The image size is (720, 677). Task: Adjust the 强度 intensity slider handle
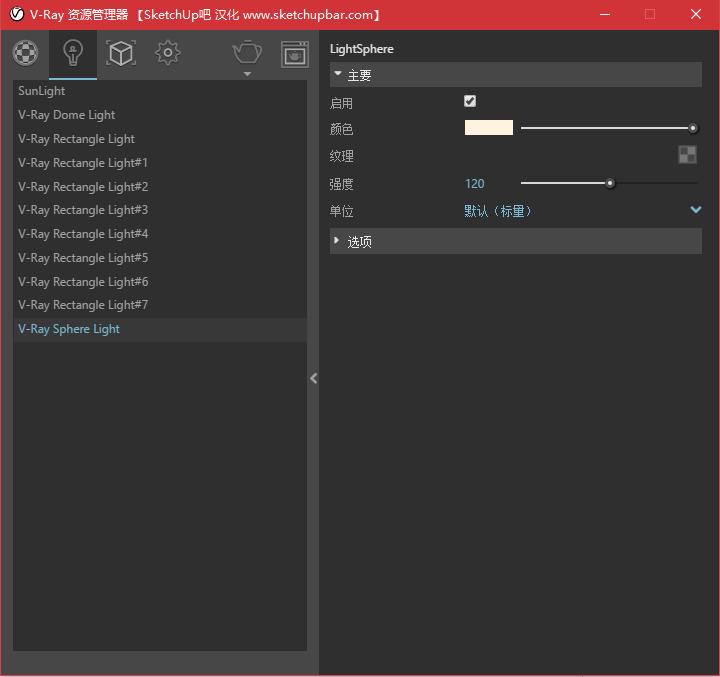pyautogui.click(x=610, y=183)
